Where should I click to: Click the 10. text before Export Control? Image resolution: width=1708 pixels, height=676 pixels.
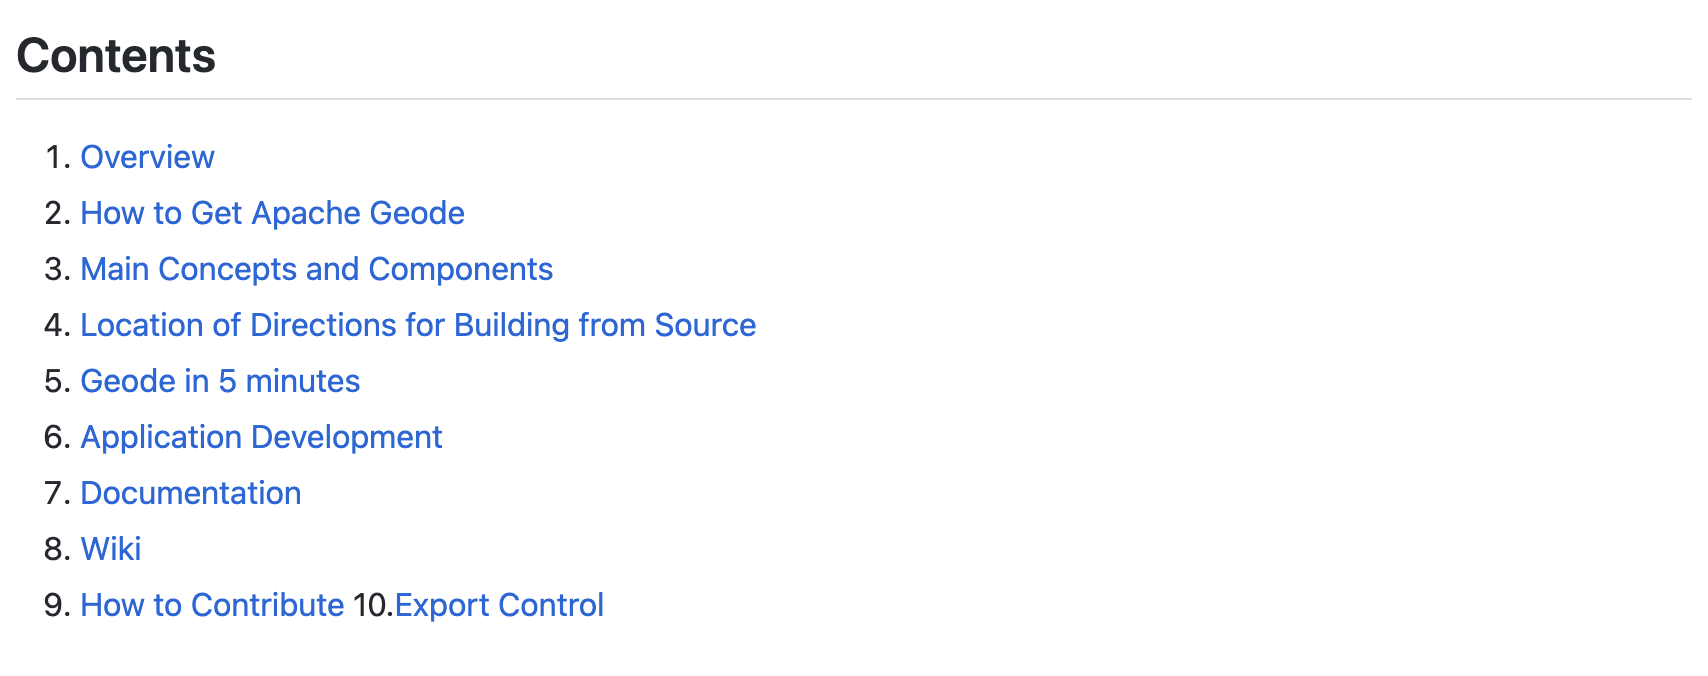pos(373,605)
